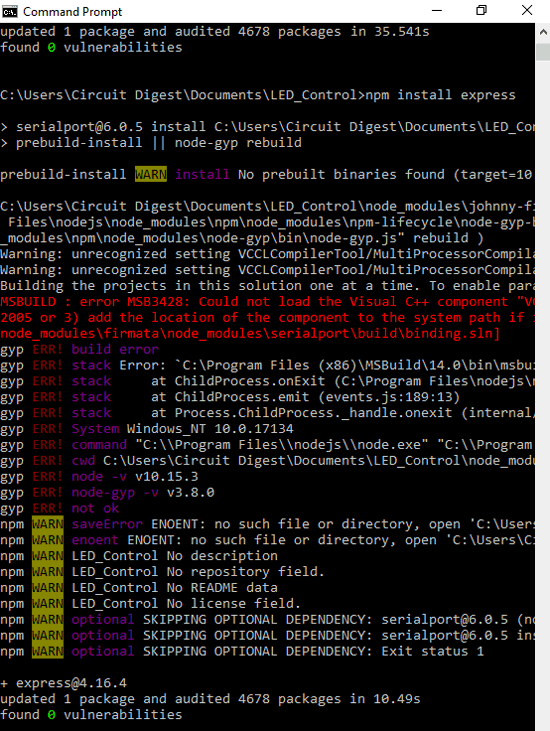Click the first 'found 0 vulnerabilities' line

tap(91, 48)
